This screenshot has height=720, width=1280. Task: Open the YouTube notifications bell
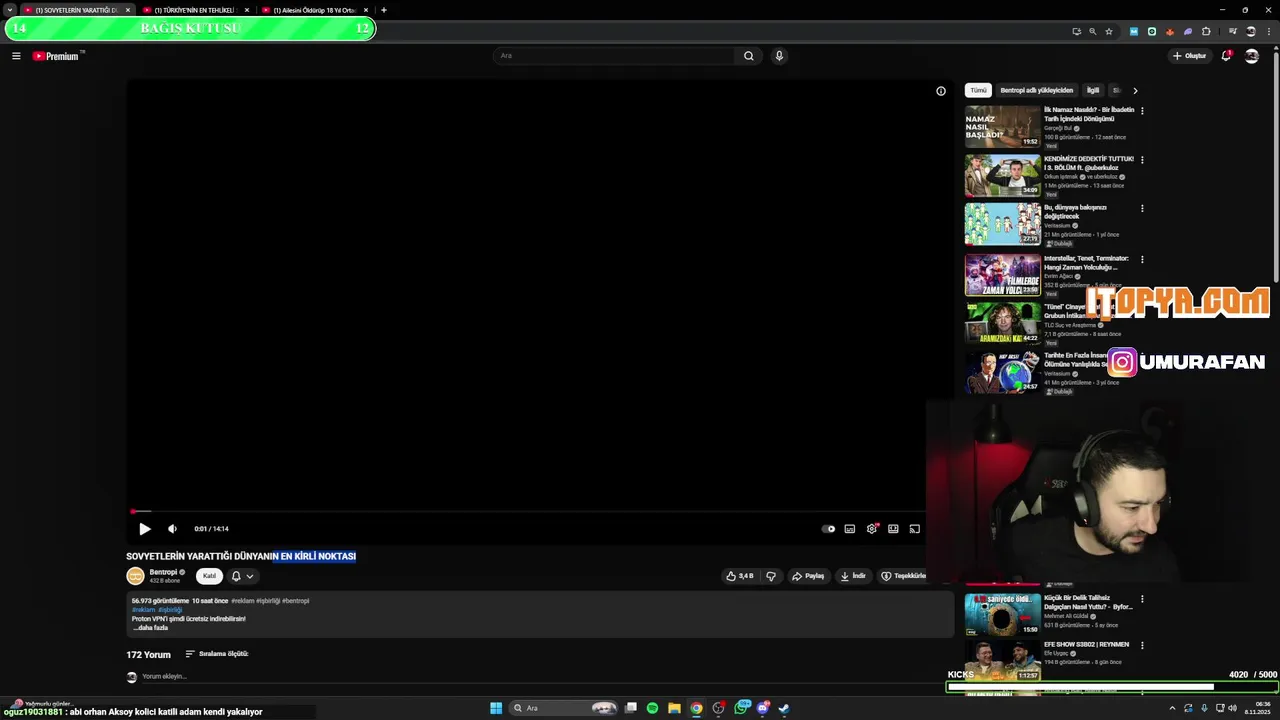tap(1226, 56)
